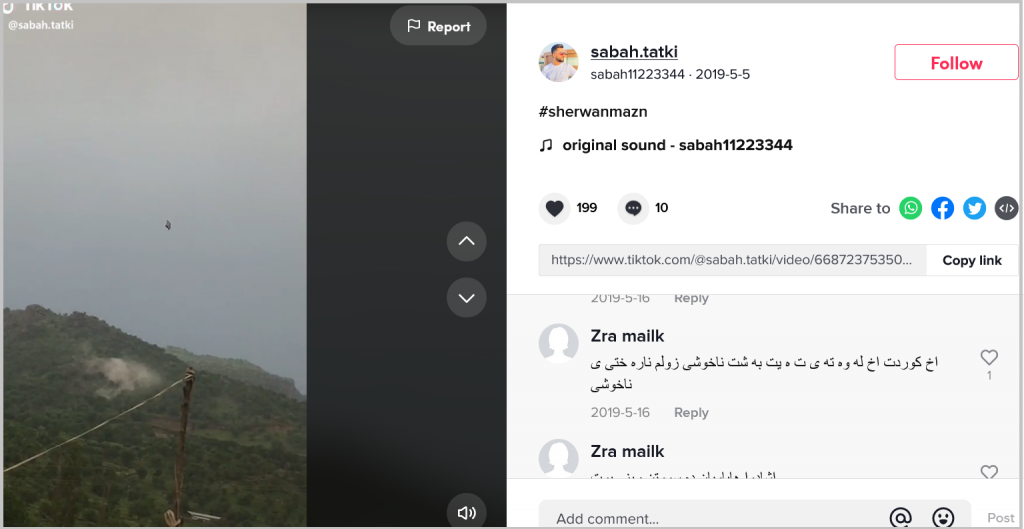1024x529 pixels.
Task: Share the video to WhatsApp
Action: point(910,208)
